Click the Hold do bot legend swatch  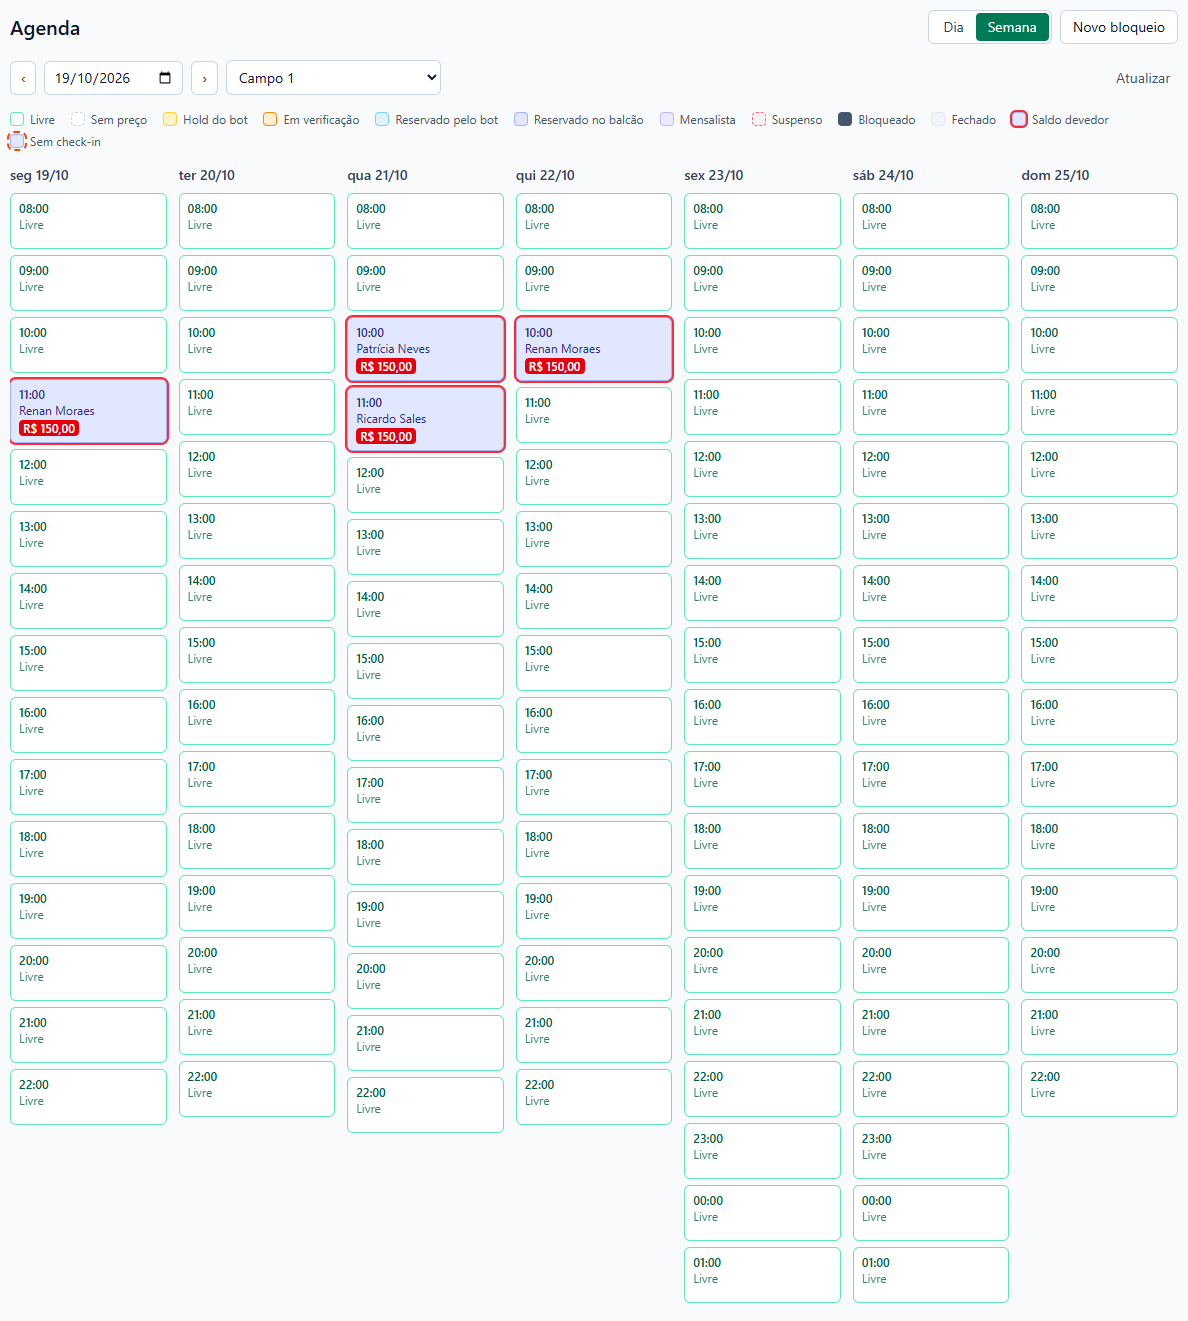click(170, 120)
